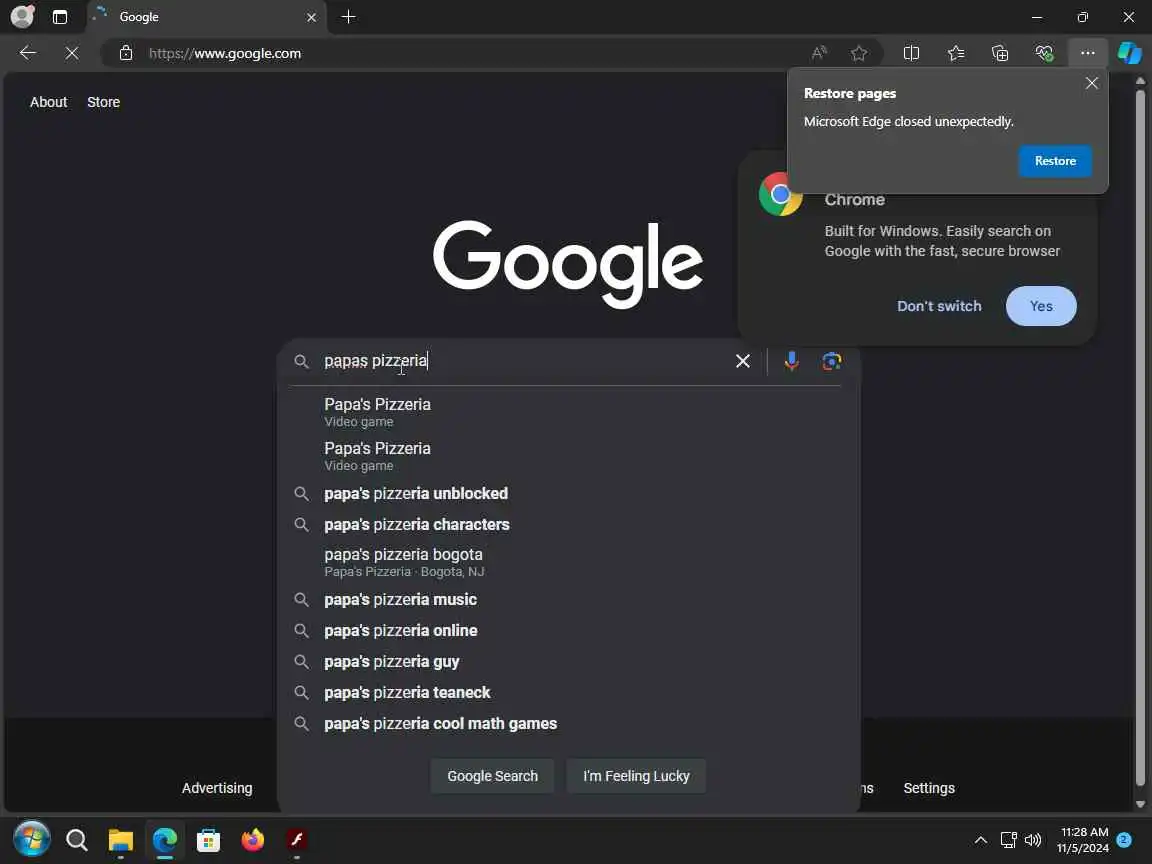Open volume control in tray
The height and width of the screenshot is (864, 1152).
pyautogui.click(x=1033, y=840)
